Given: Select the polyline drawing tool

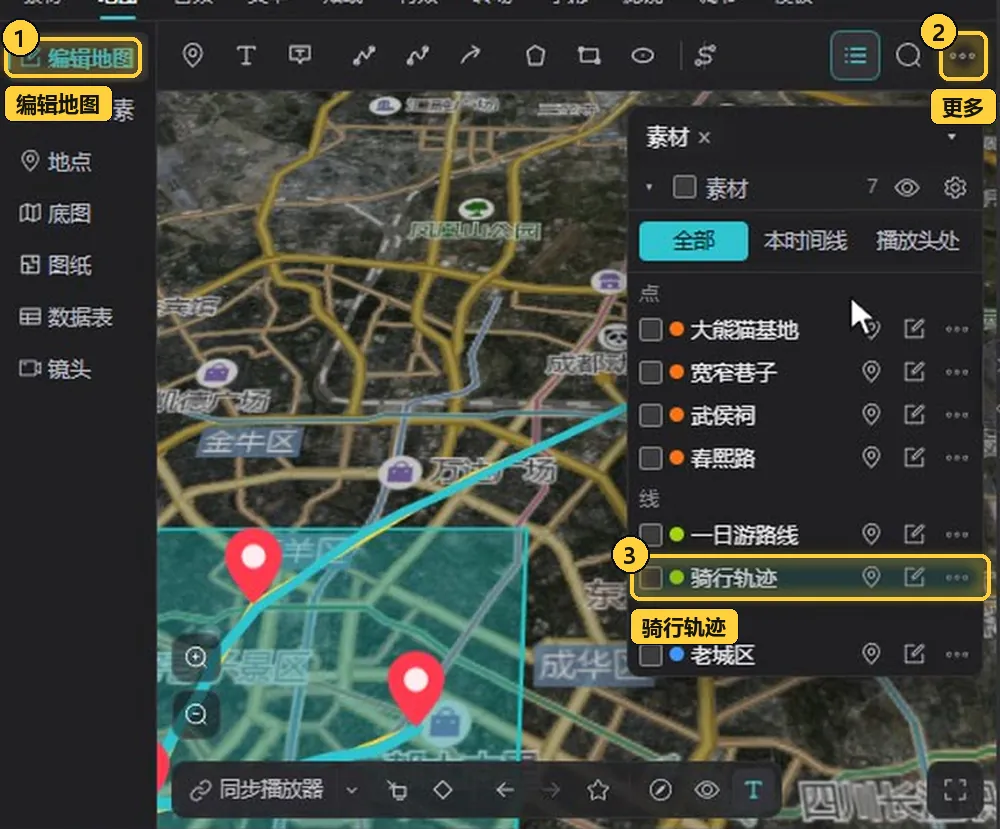Looking at the screenshot, I should tap(364, 55).
